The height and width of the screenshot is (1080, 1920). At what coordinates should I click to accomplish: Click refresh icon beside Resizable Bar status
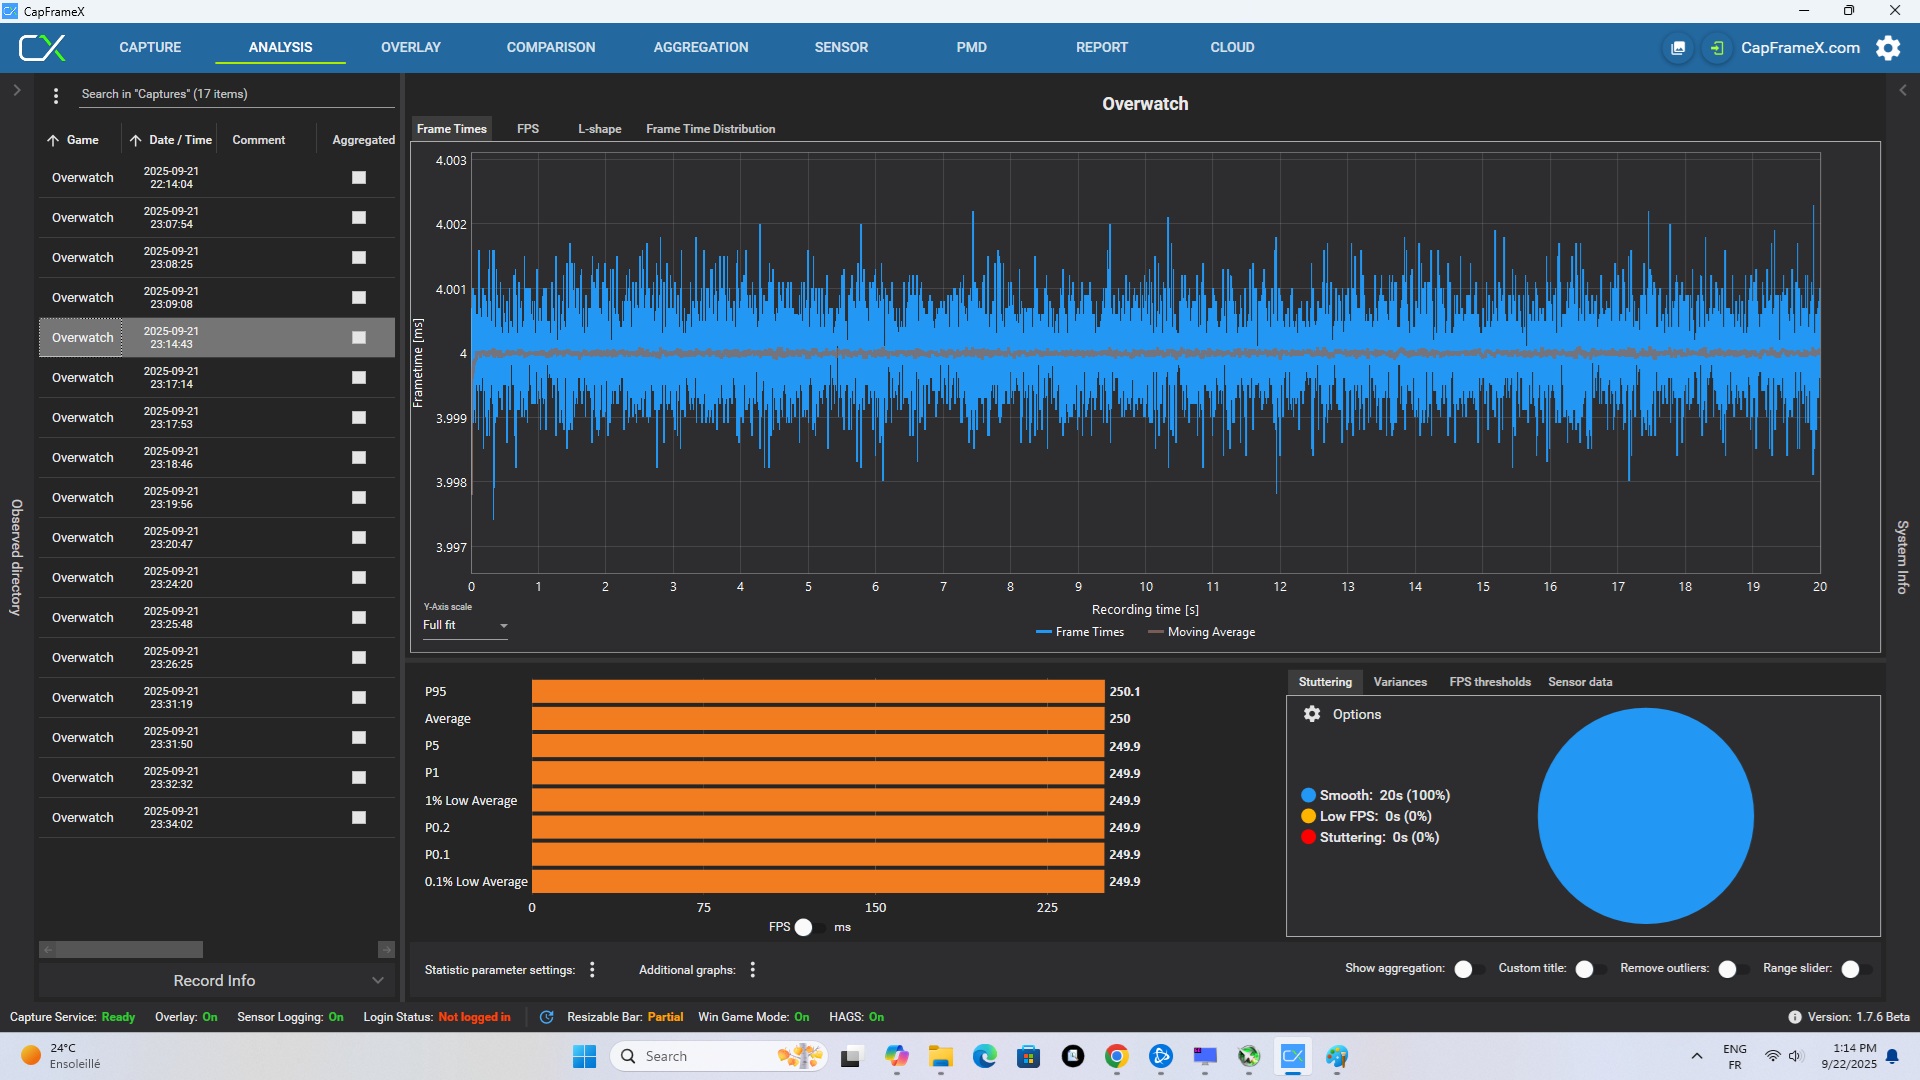(x=546, y=1017)
